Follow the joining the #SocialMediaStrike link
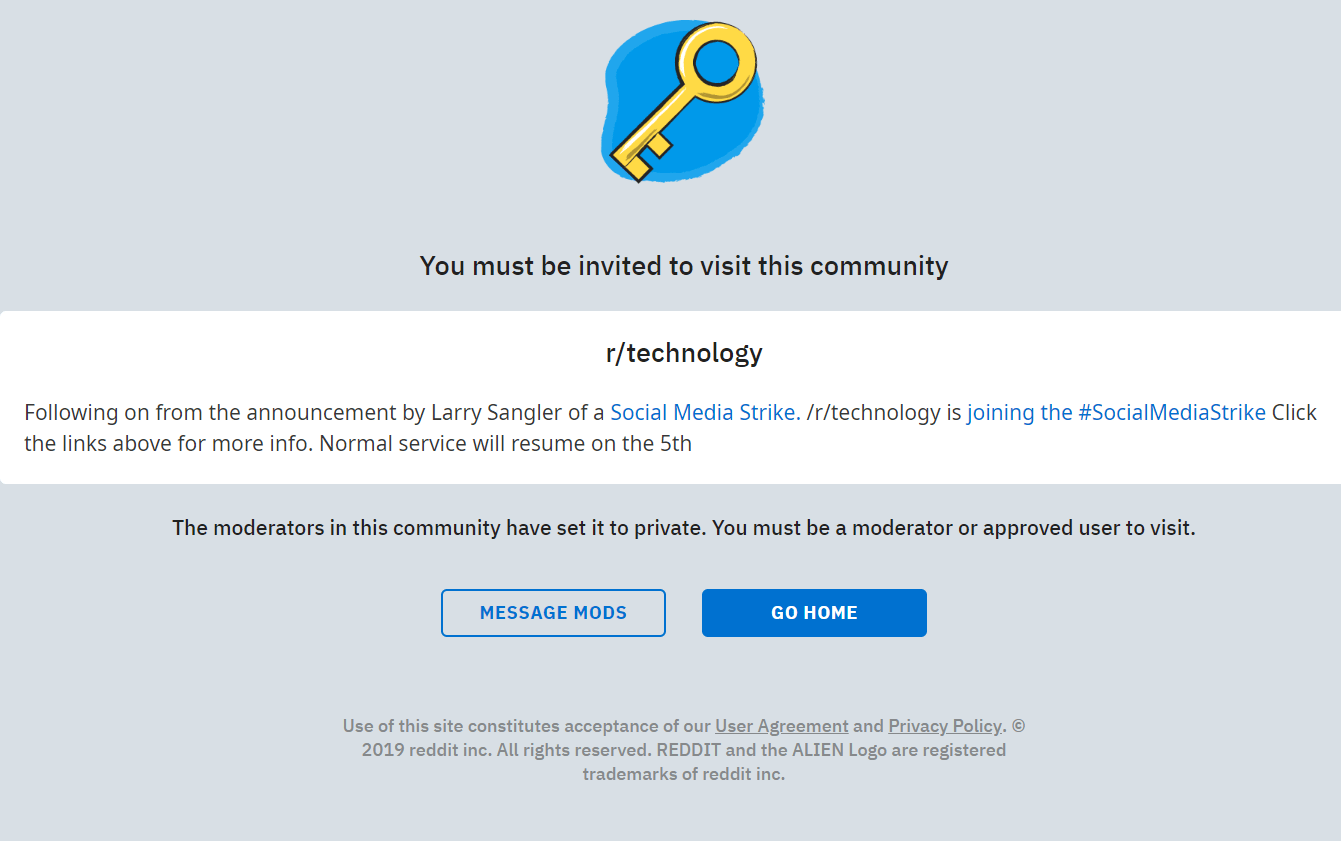The image size is (1341, 841). click(x=1115, y=412)
